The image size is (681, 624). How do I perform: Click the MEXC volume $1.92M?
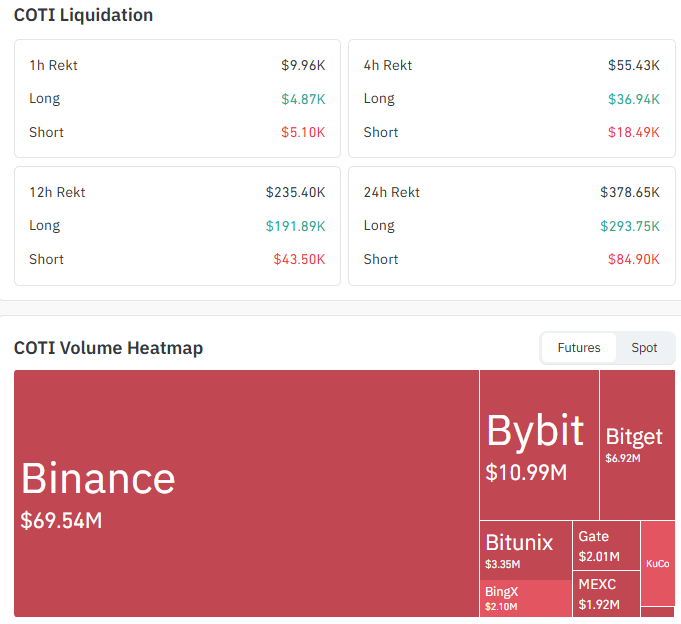point(599,604)
